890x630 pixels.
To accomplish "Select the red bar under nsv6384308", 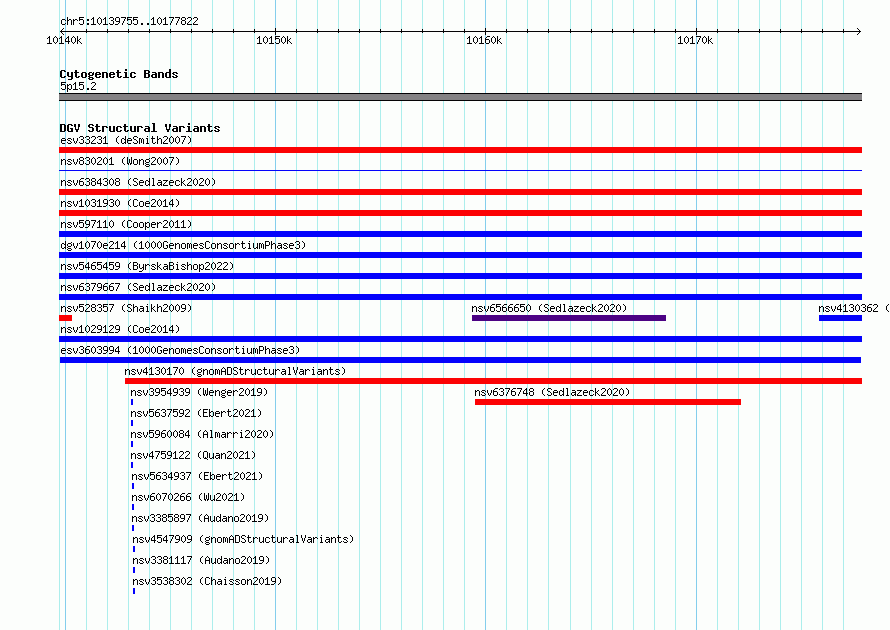I will pyautogui.click(x=460, y=192).
